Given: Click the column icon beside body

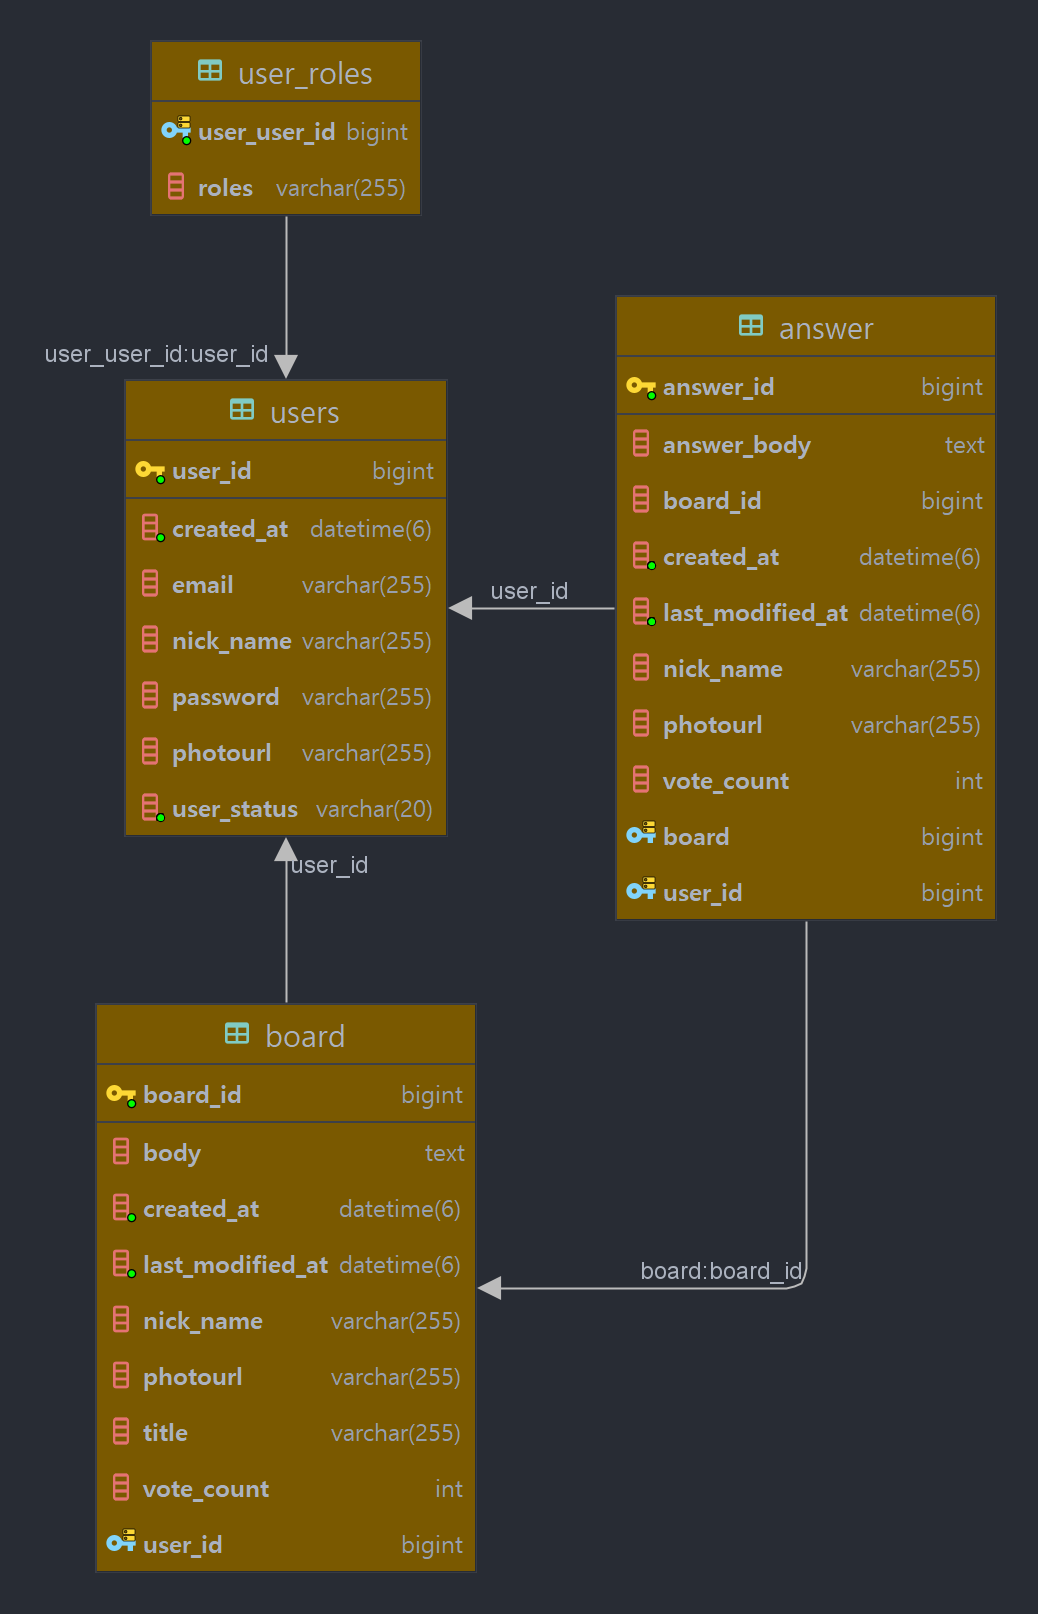Looking at the screenshot, I should tap(121, 1151).
